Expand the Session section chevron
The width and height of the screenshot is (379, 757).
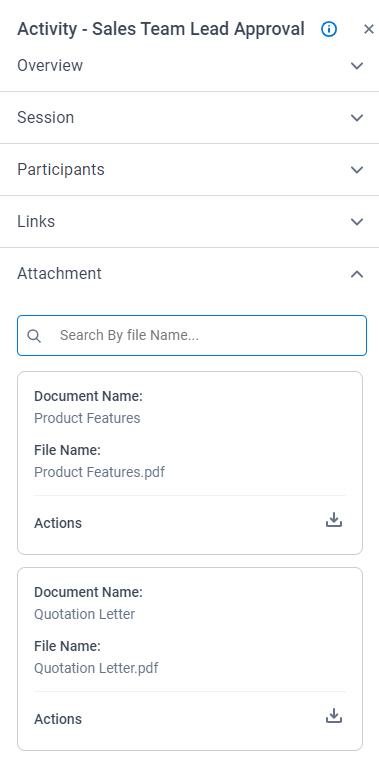[x=357, y=118]
